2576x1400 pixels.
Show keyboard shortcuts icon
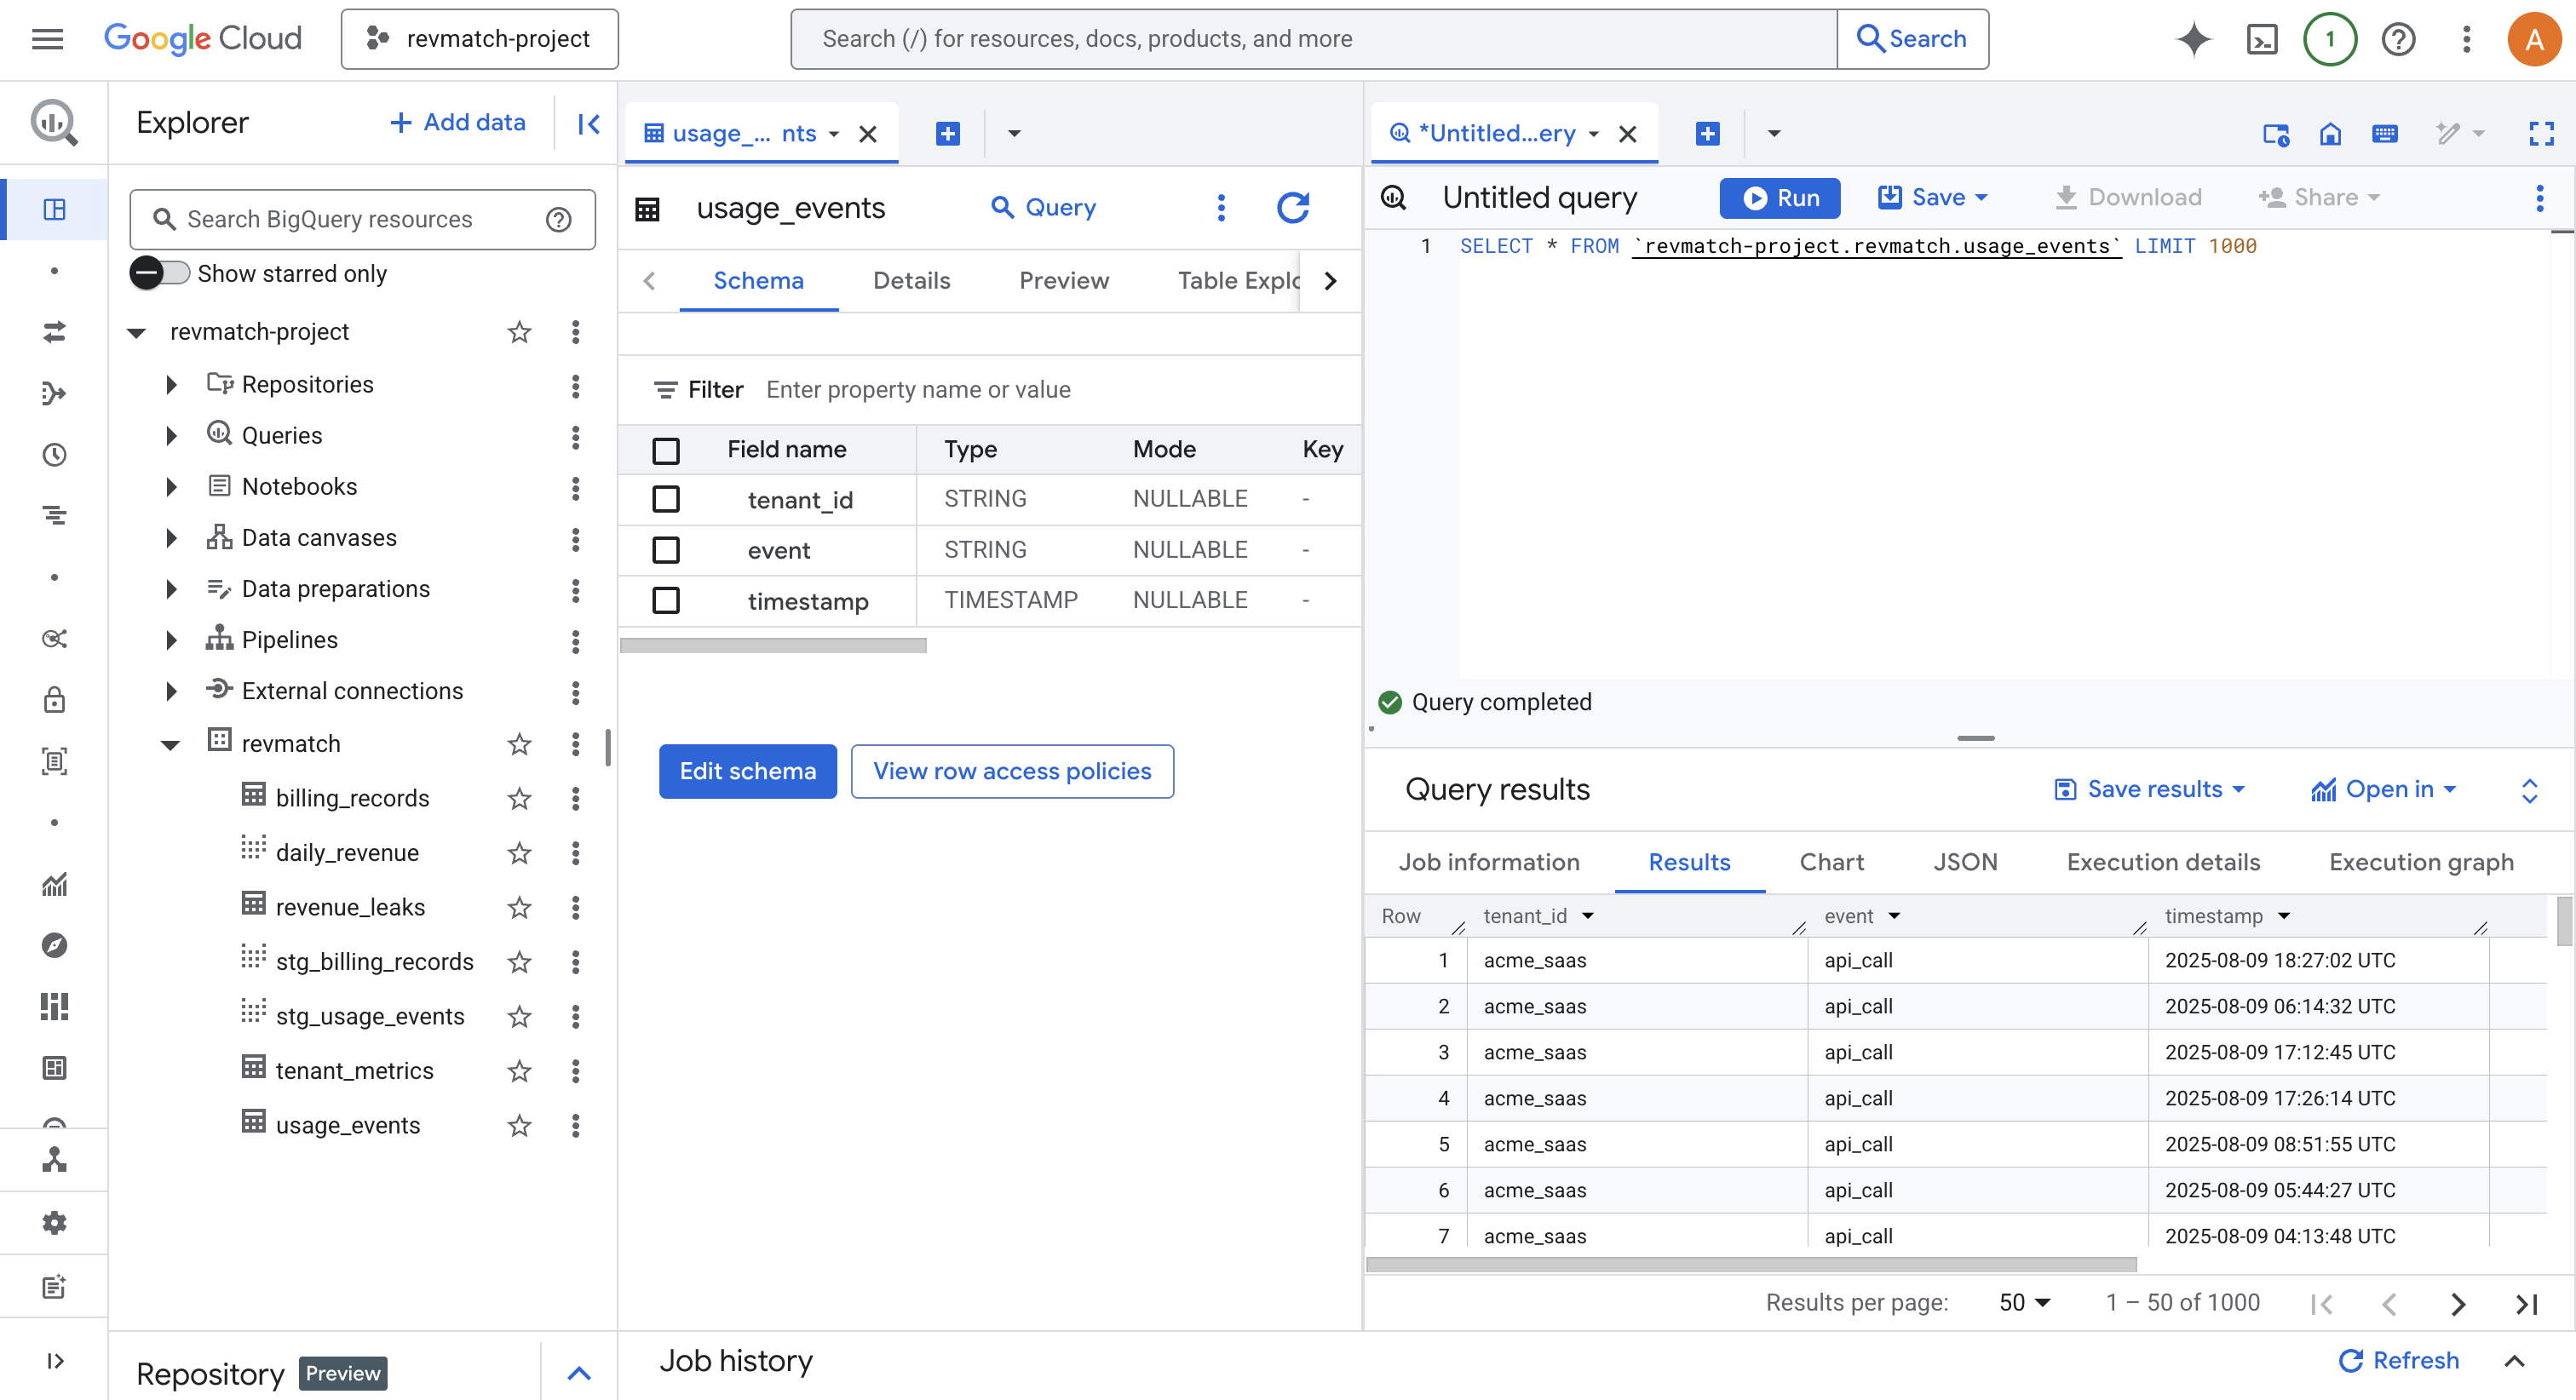click(x=2384, y=133)
